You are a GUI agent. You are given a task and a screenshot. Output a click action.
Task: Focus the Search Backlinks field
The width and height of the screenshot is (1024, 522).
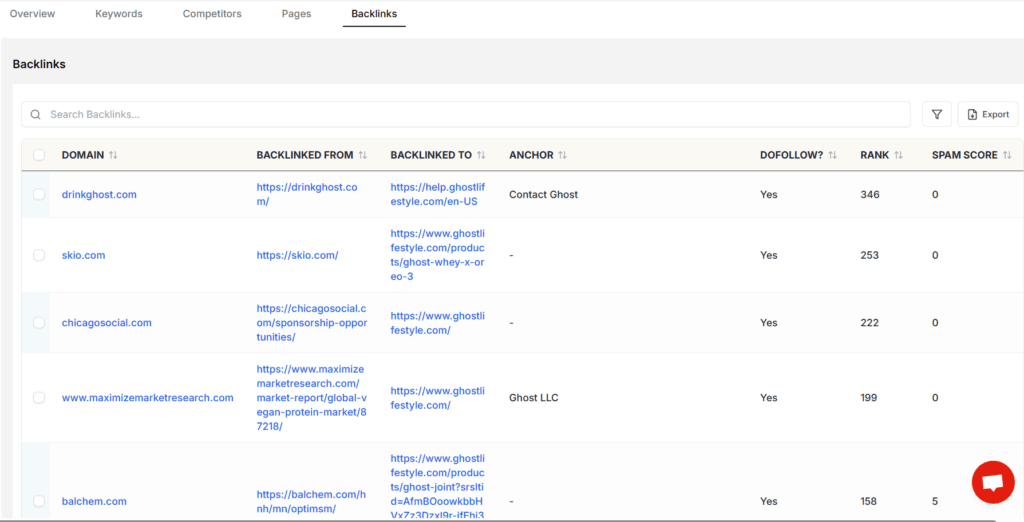tap(466, 114)
